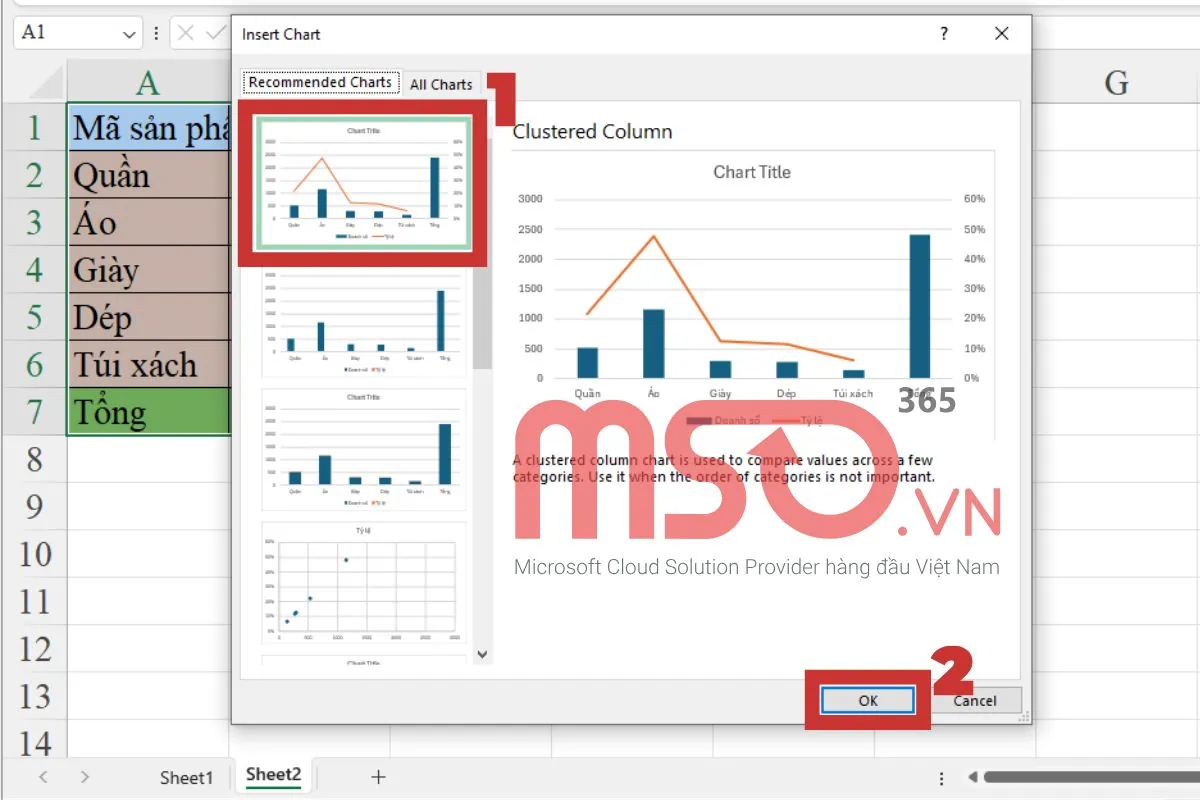This screenshot has height=800, width=1200.
Task: Open dialog help via the question mark icon
Action: coord(943,33)
